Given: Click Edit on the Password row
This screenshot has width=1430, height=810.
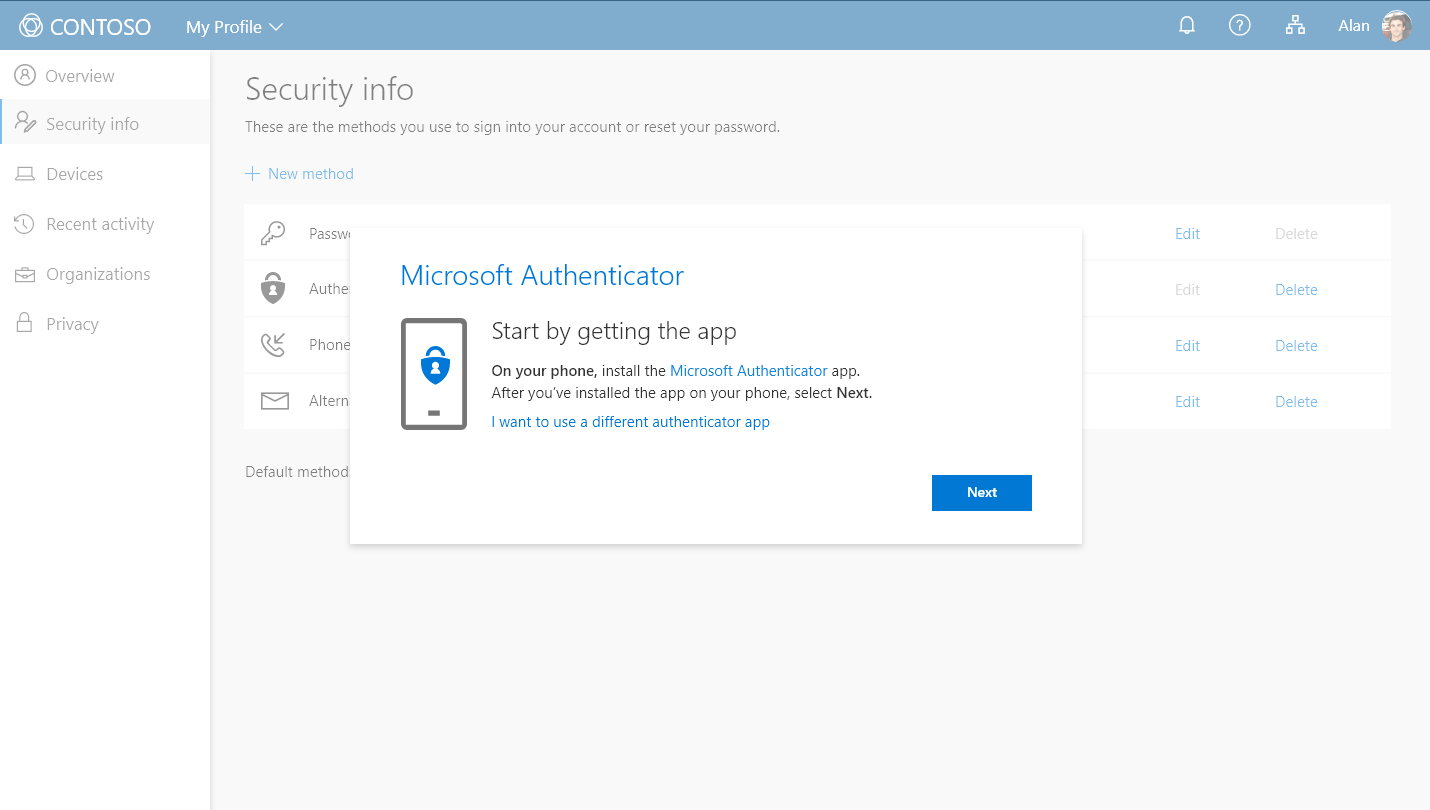Looking at the screenshot, I should pos(1187,233).
